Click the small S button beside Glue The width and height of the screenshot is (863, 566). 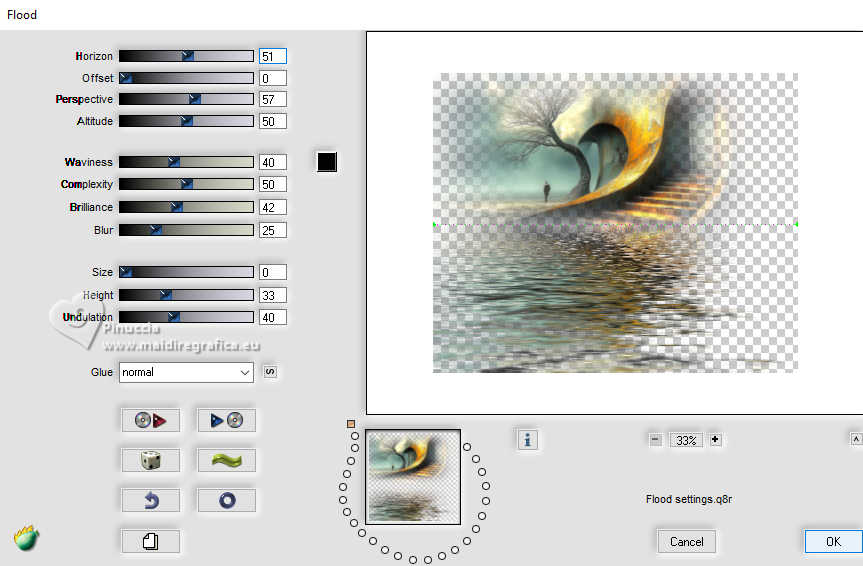click(270, 372)
